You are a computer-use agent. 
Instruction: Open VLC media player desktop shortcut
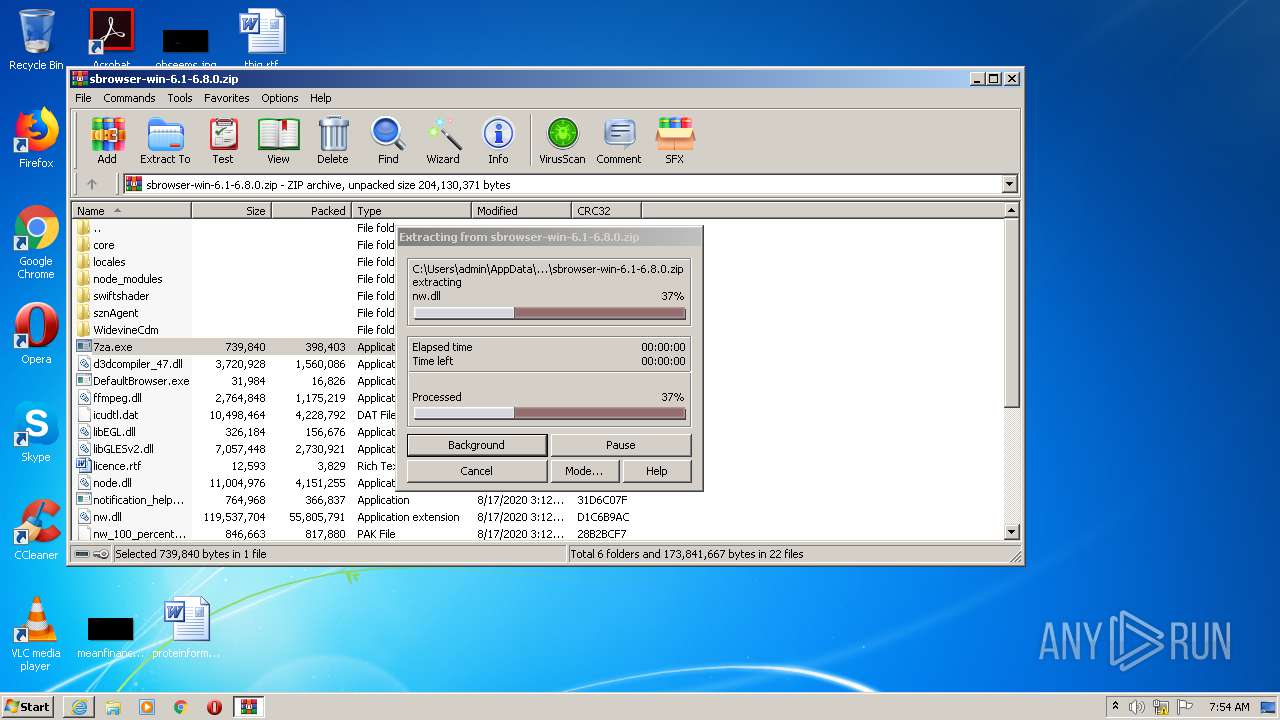[36, 634]
